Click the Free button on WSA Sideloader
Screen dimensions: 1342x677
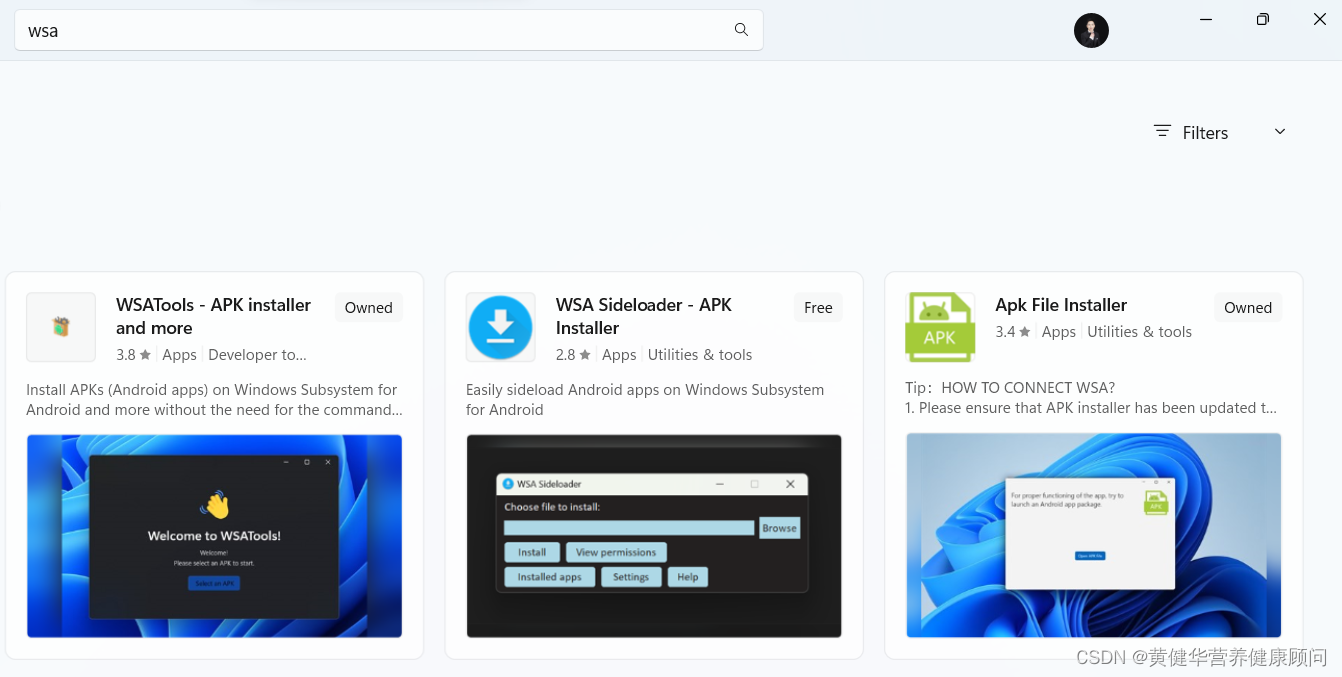pos(818,308)
